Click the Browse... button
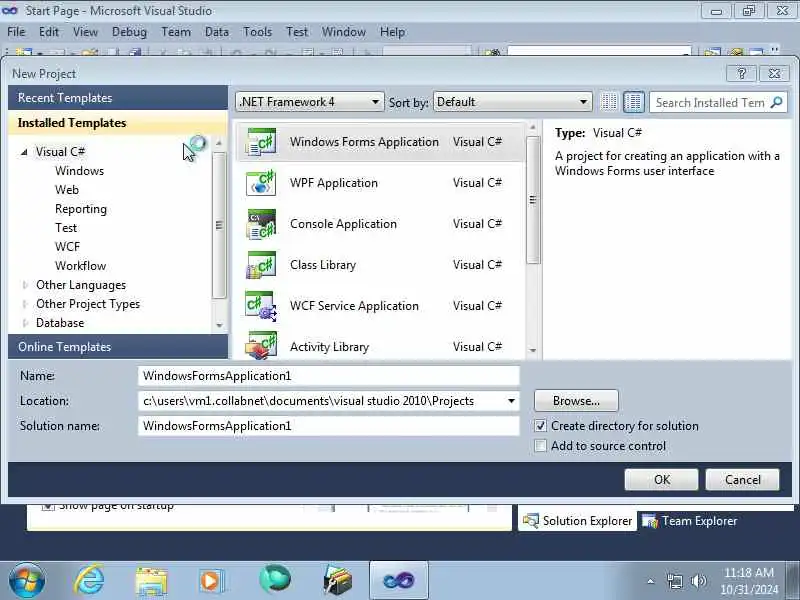800x600 pixels. coord(576,401)
